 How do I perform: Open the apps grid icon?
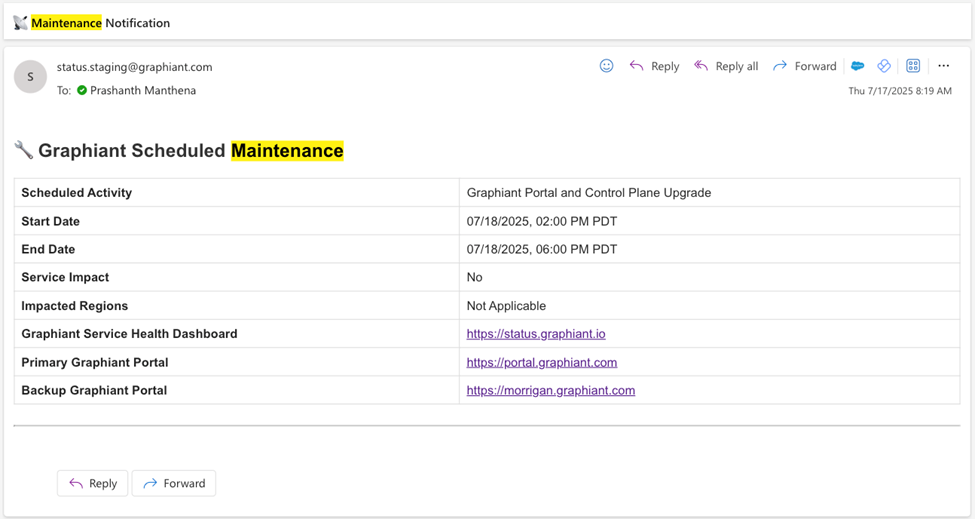tap(913, 66)
